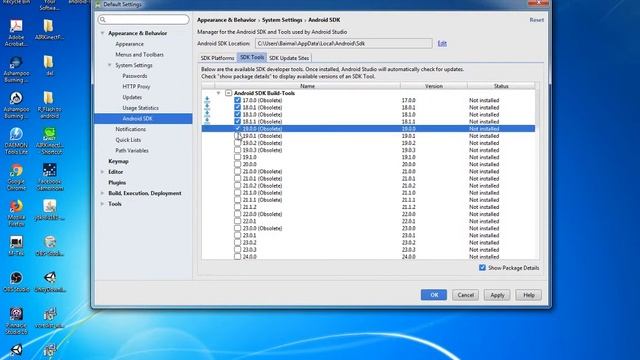The width and height of the screenshot is (640, 360).
Task: Open Notifications settings
Action: (131, 129)
